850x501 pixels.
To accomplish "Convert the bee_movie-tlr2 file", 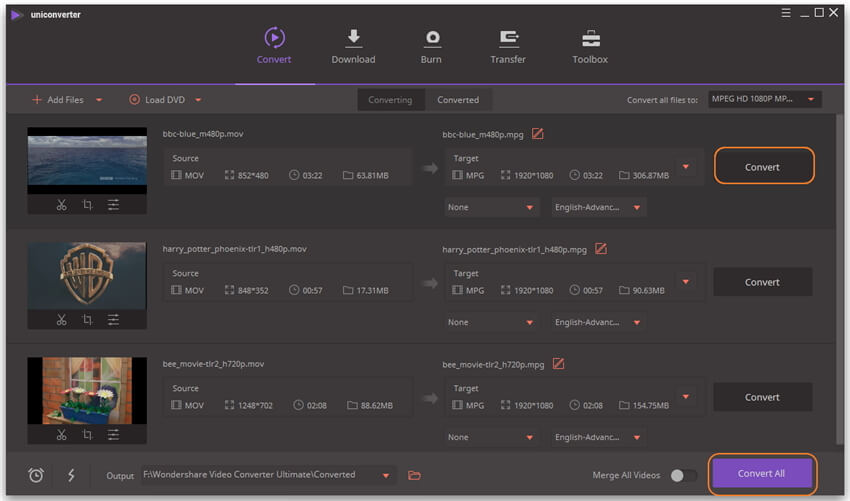I will click(x=763, y=397).
